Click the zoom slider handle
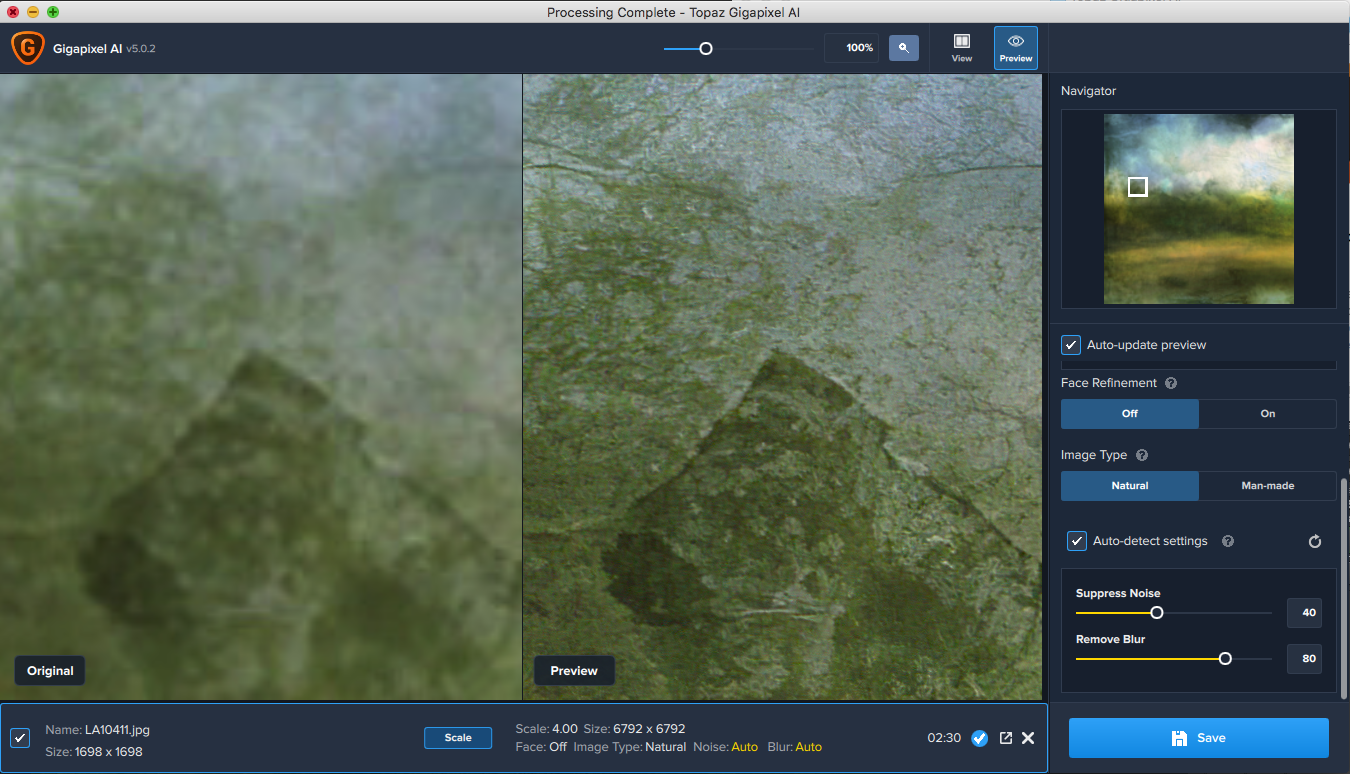 (706, 48)
